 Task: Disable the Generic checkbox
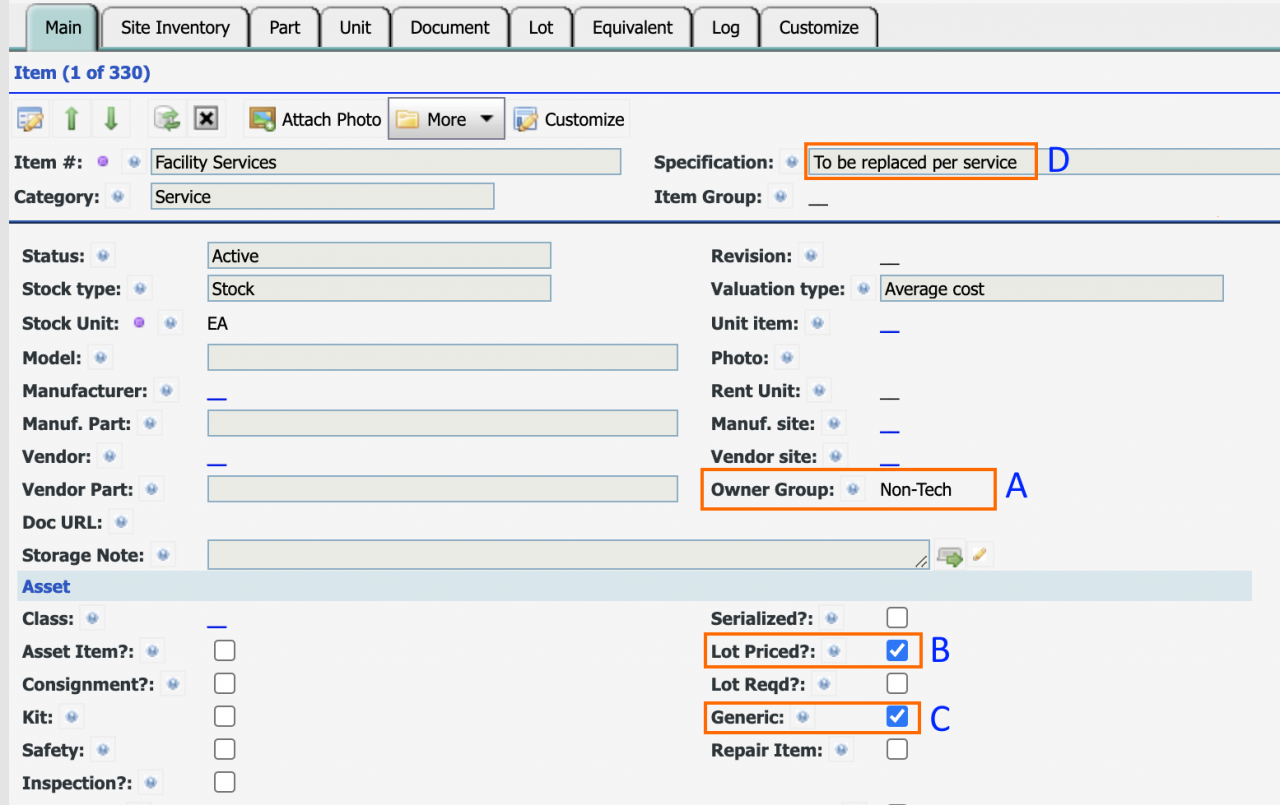(x=897, y=716)
